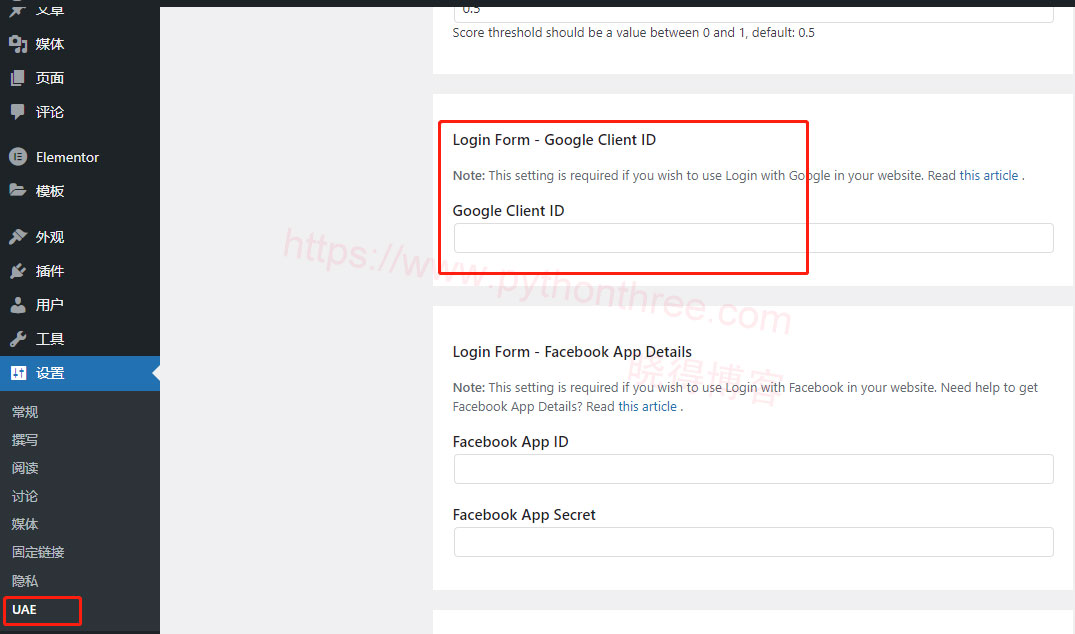This screenshot has height=634, width=1075.
Task: Open Pages via the 页面 icon
Action: [x=18, y=78]
